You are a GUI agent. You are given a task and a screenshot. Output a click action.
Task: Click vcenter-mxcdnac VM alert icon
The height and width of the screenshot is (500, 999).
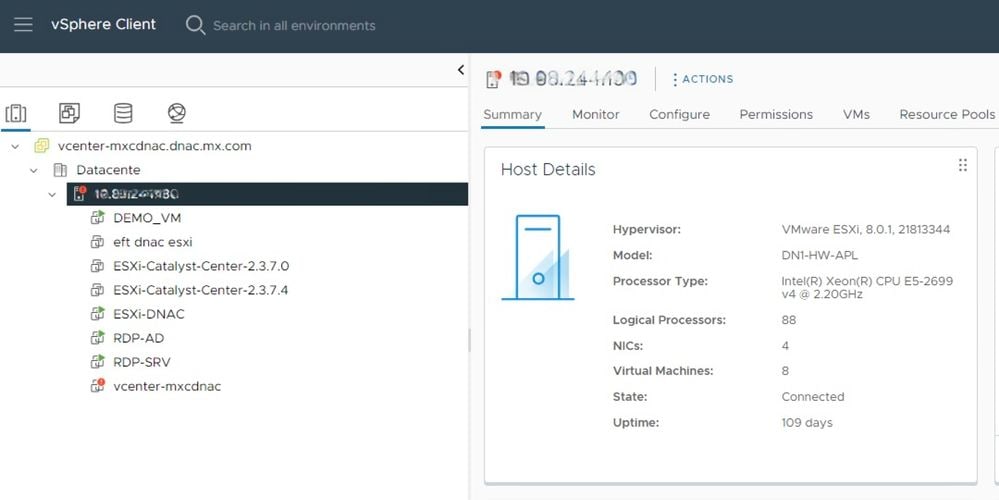tap(97, 386)
